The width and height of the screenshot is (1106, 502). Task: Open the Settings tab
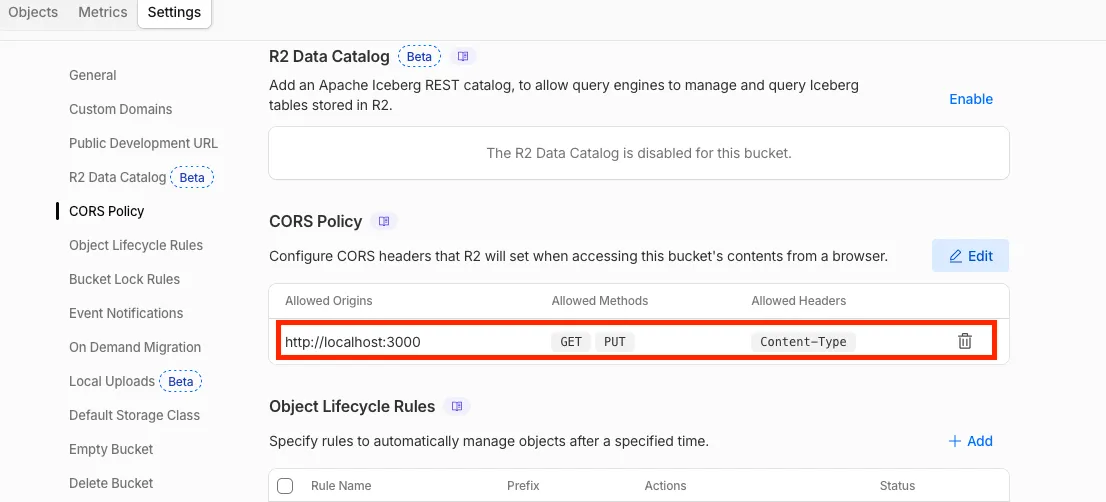click(174, 13)
